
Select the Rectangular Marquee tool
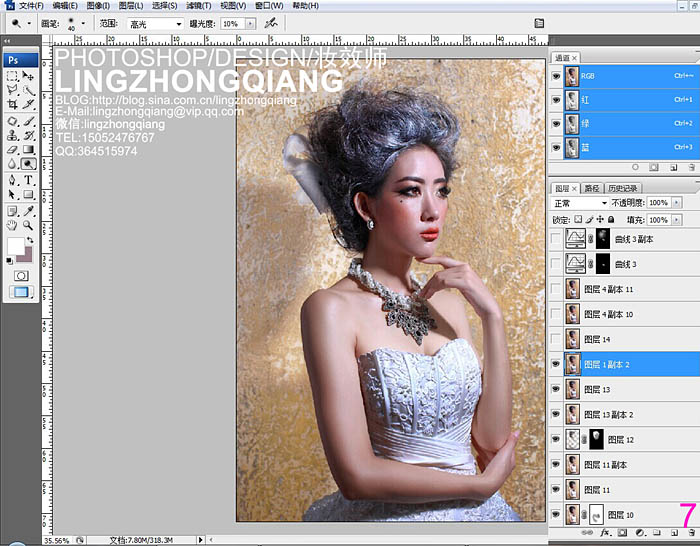point(12,76)
